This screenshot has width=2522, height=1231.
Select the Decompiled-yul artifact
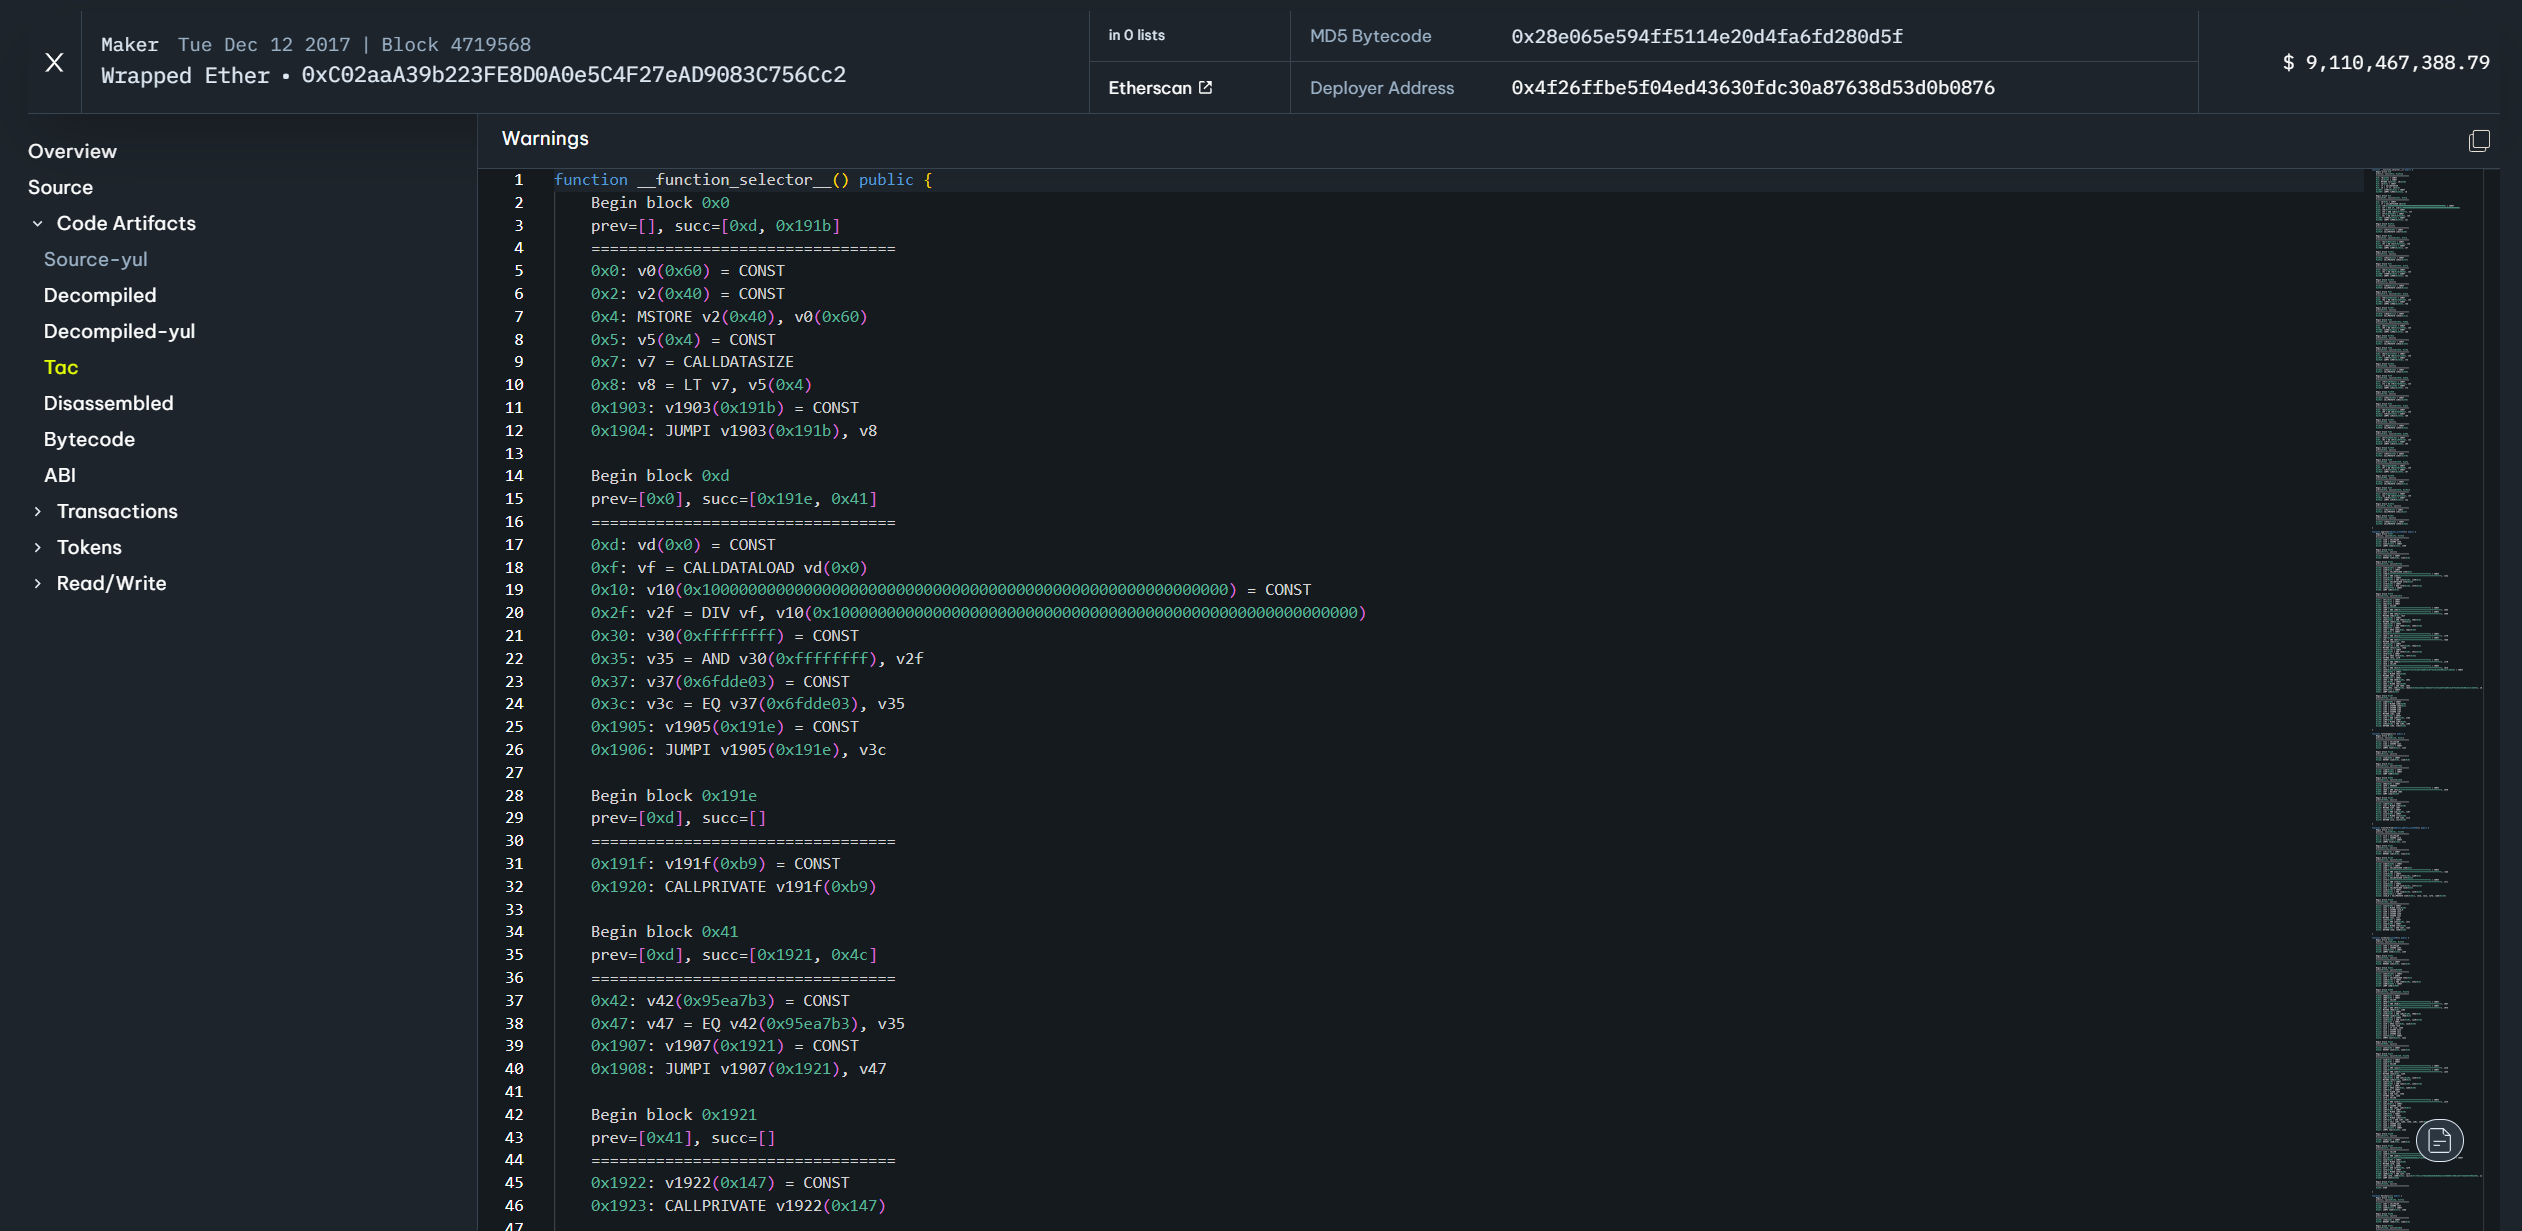tap(119, 332)
